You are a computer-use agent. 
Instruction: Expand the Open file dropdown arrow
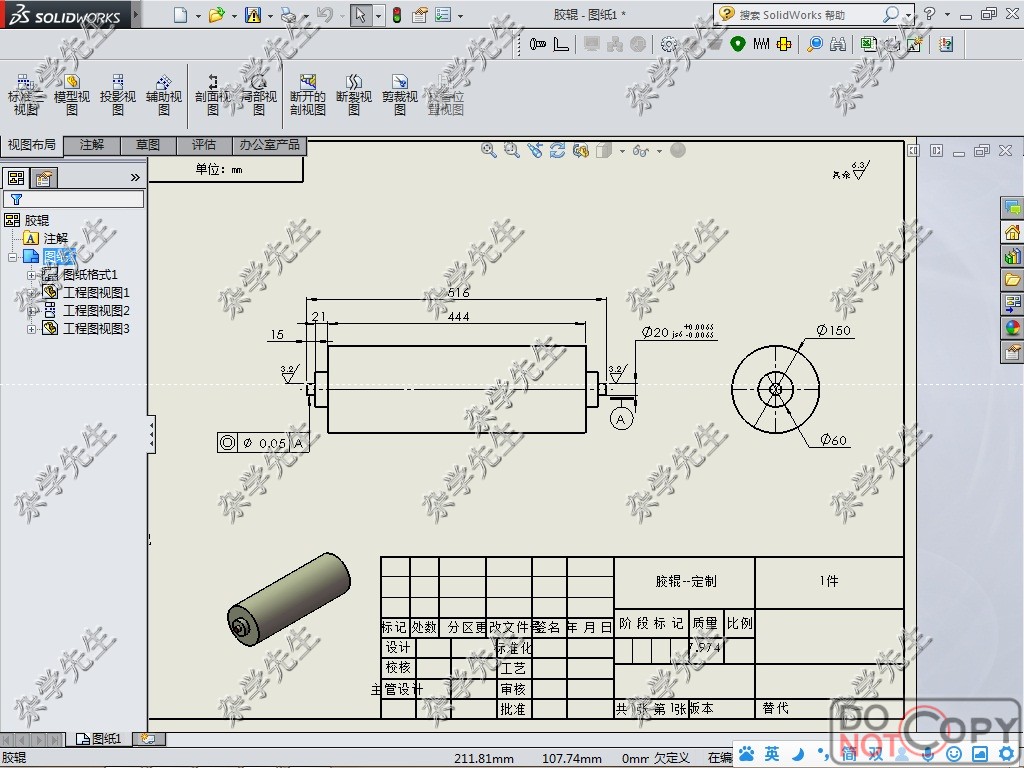click(x=234, y=16)
